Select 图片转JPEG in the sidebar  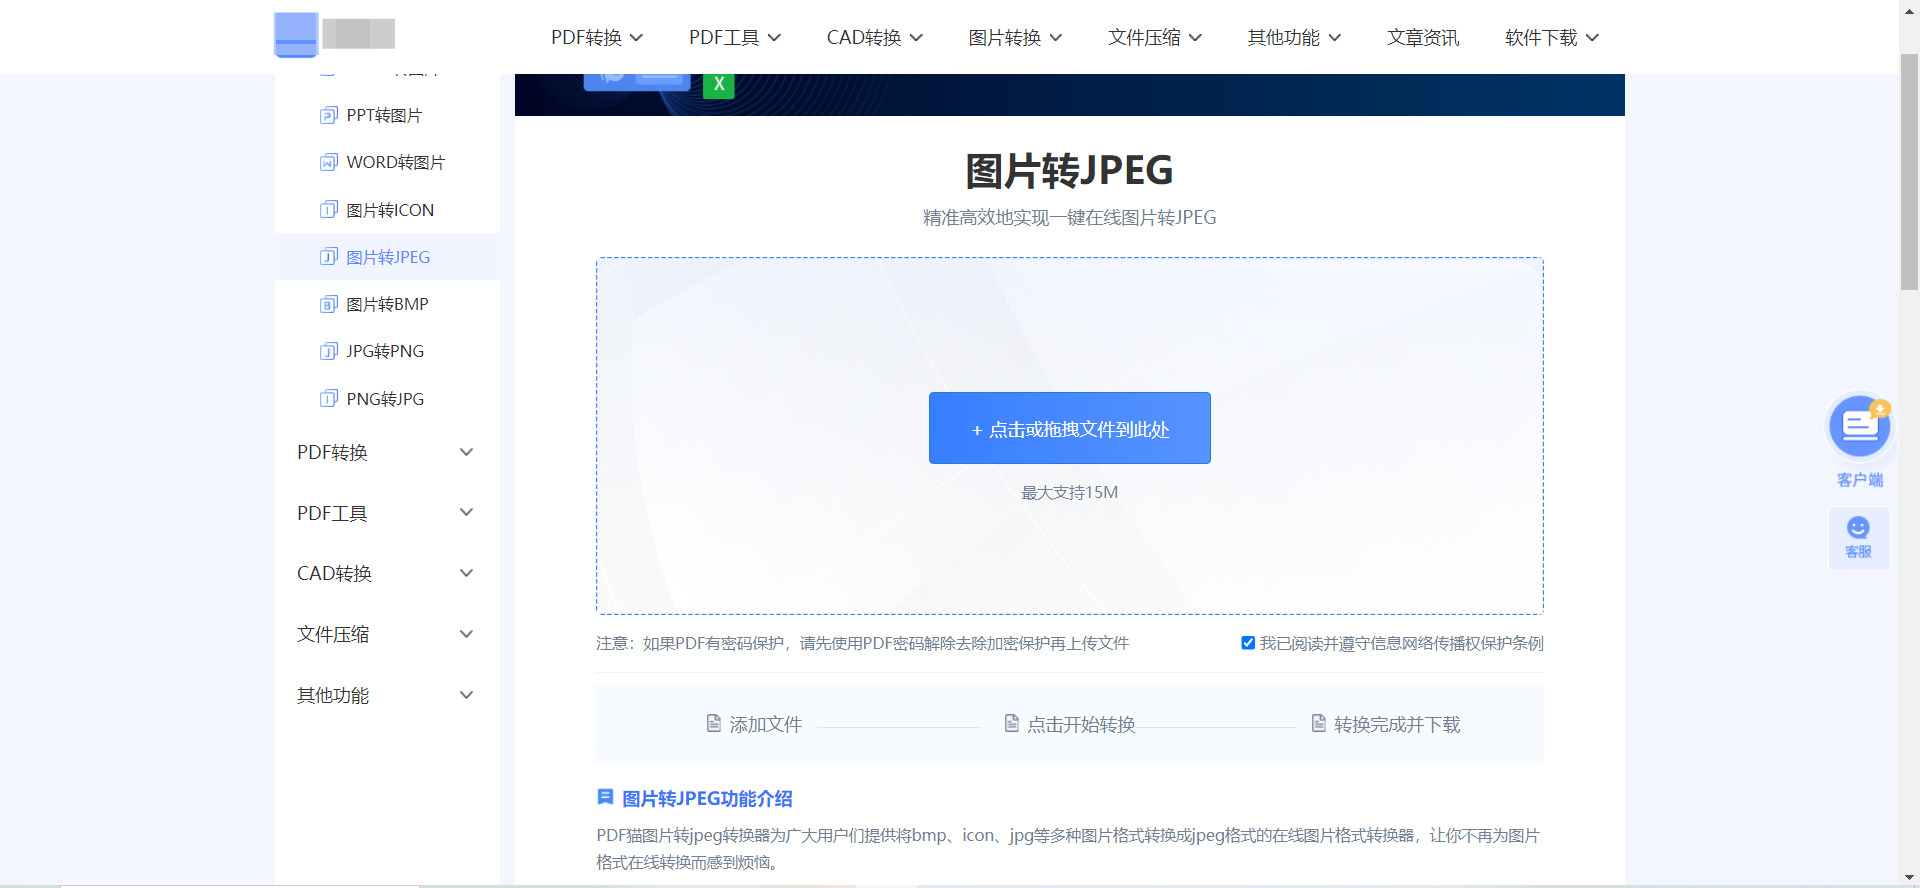click(x=387, y=257)
